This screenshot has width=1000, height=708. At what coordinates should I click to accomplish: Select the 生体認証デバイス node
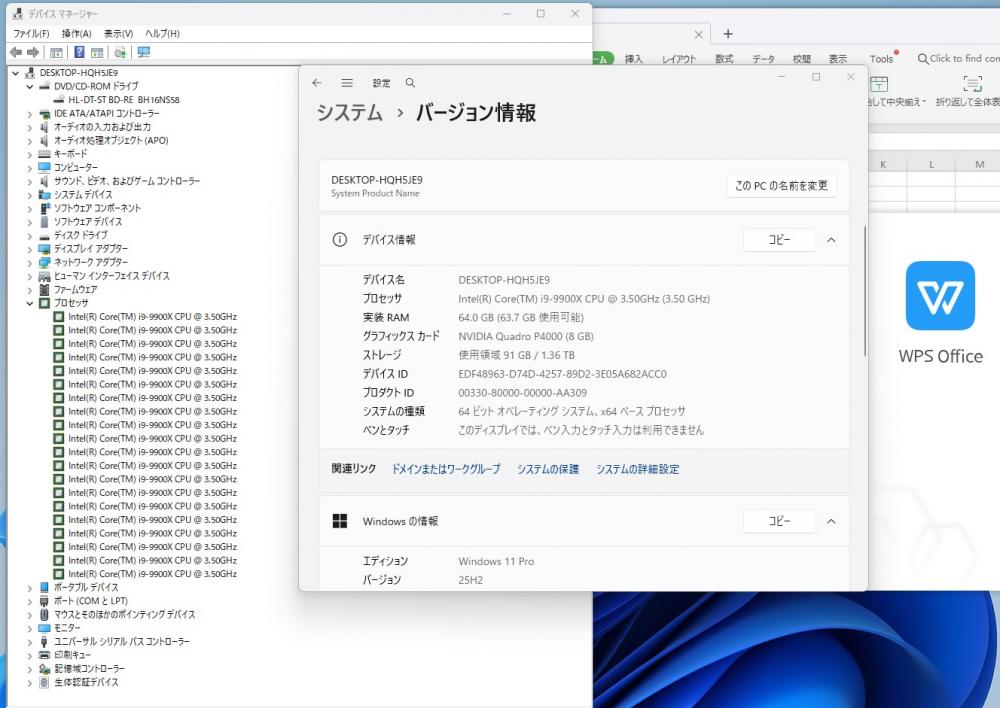86,682
